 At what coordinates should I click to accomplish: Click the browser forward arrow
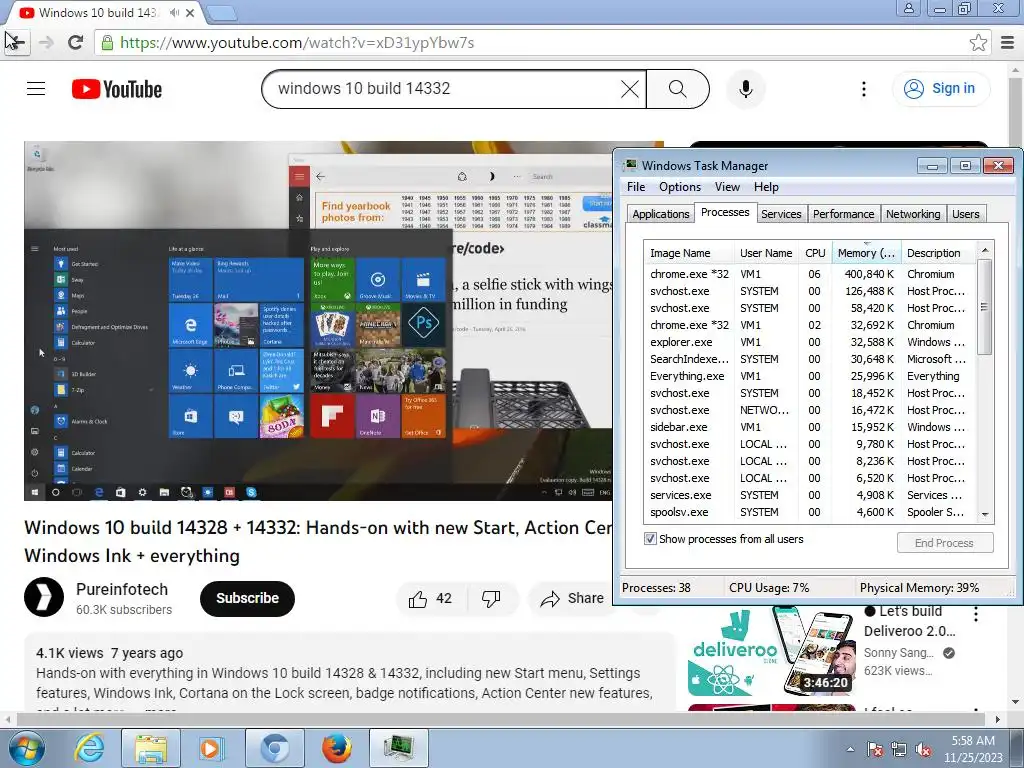click(46, 43)
